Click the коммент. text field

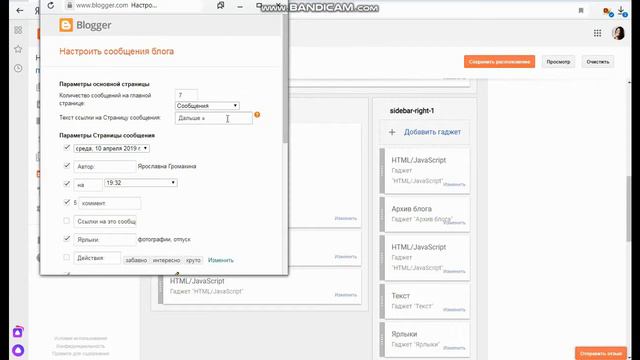click(x=109, y=203)
